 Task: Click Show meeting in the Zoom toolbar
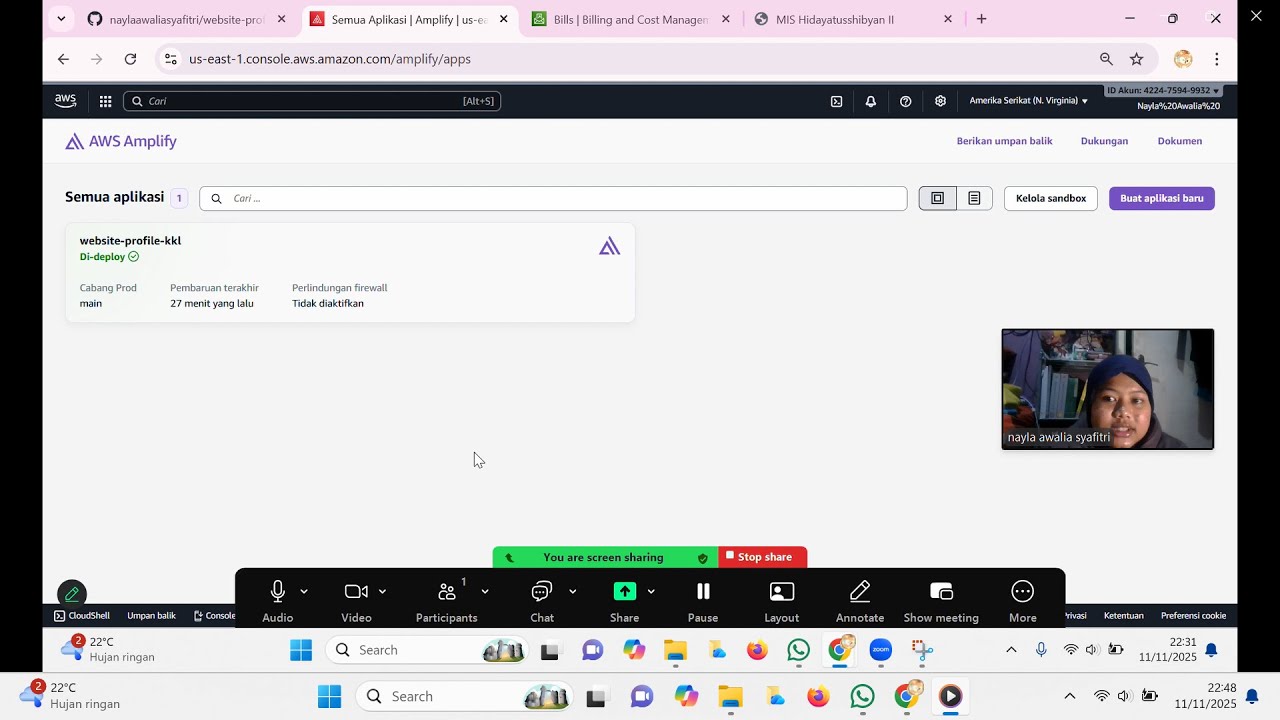[941, 600]
